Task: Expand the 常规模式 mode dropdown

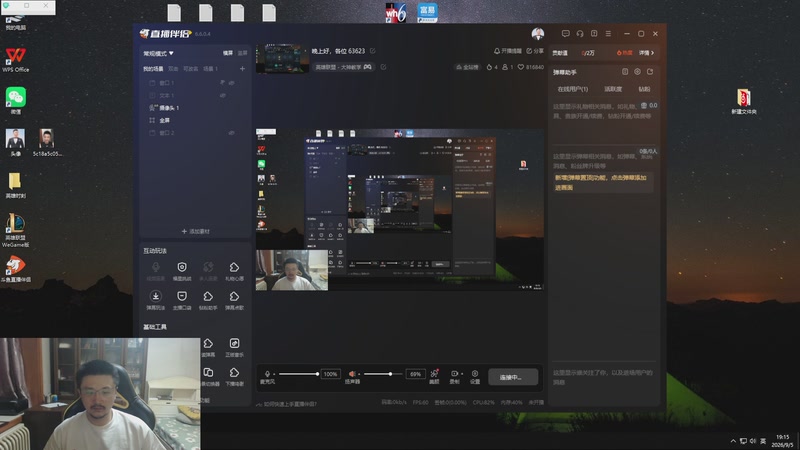Action: point(158,53)
